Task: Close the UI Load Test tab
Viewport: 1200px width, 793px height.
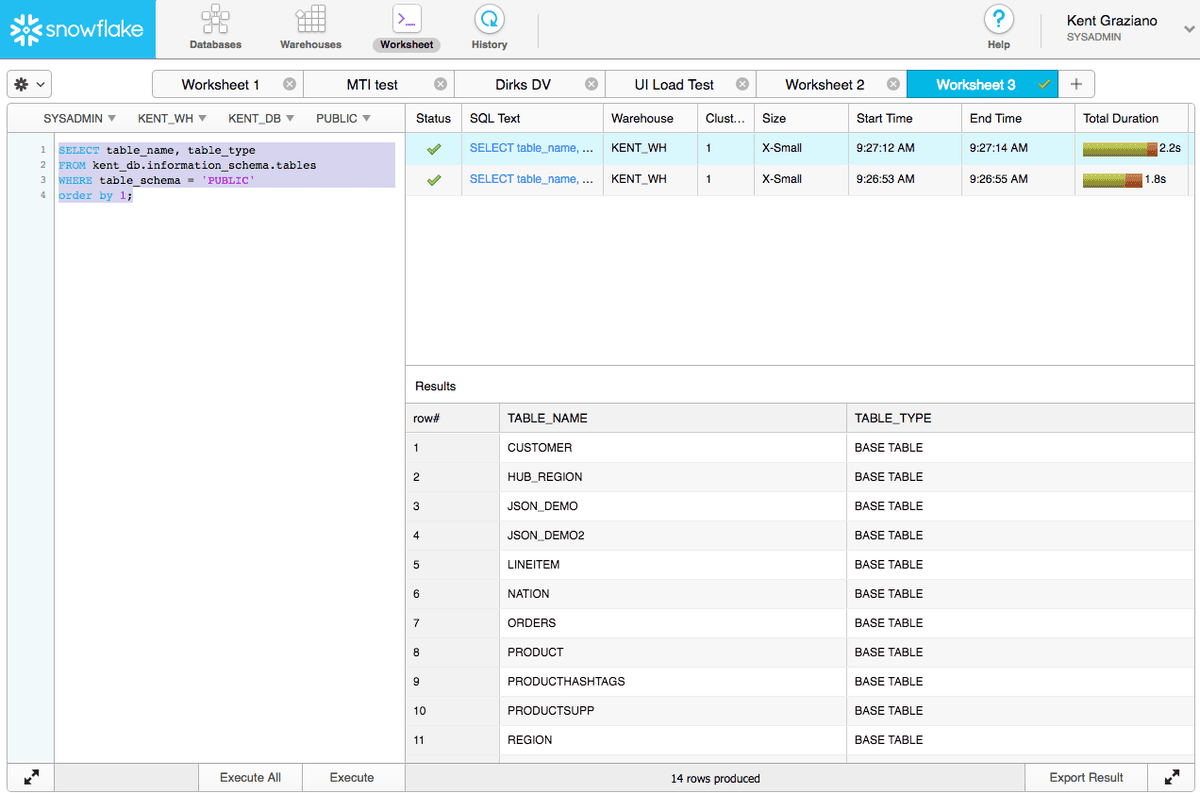Action: coord(742,84)
